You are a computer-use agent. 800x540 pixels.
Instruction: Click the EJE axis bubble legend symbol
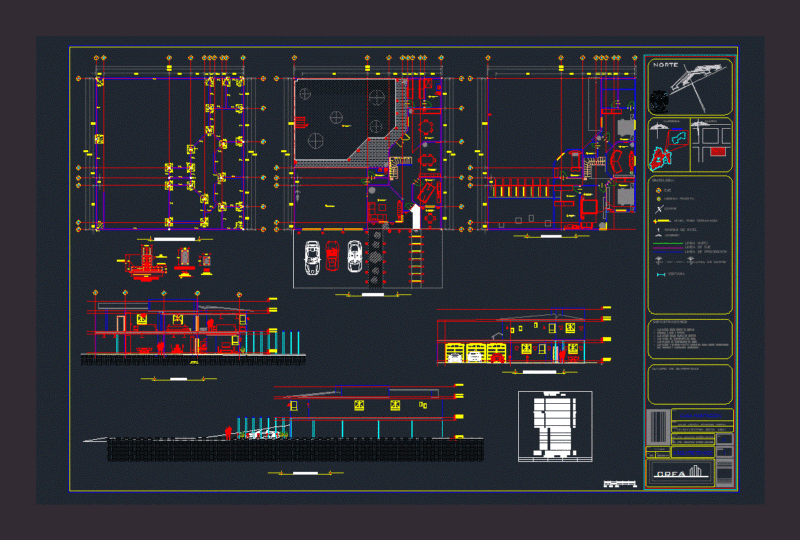[658, 190]
